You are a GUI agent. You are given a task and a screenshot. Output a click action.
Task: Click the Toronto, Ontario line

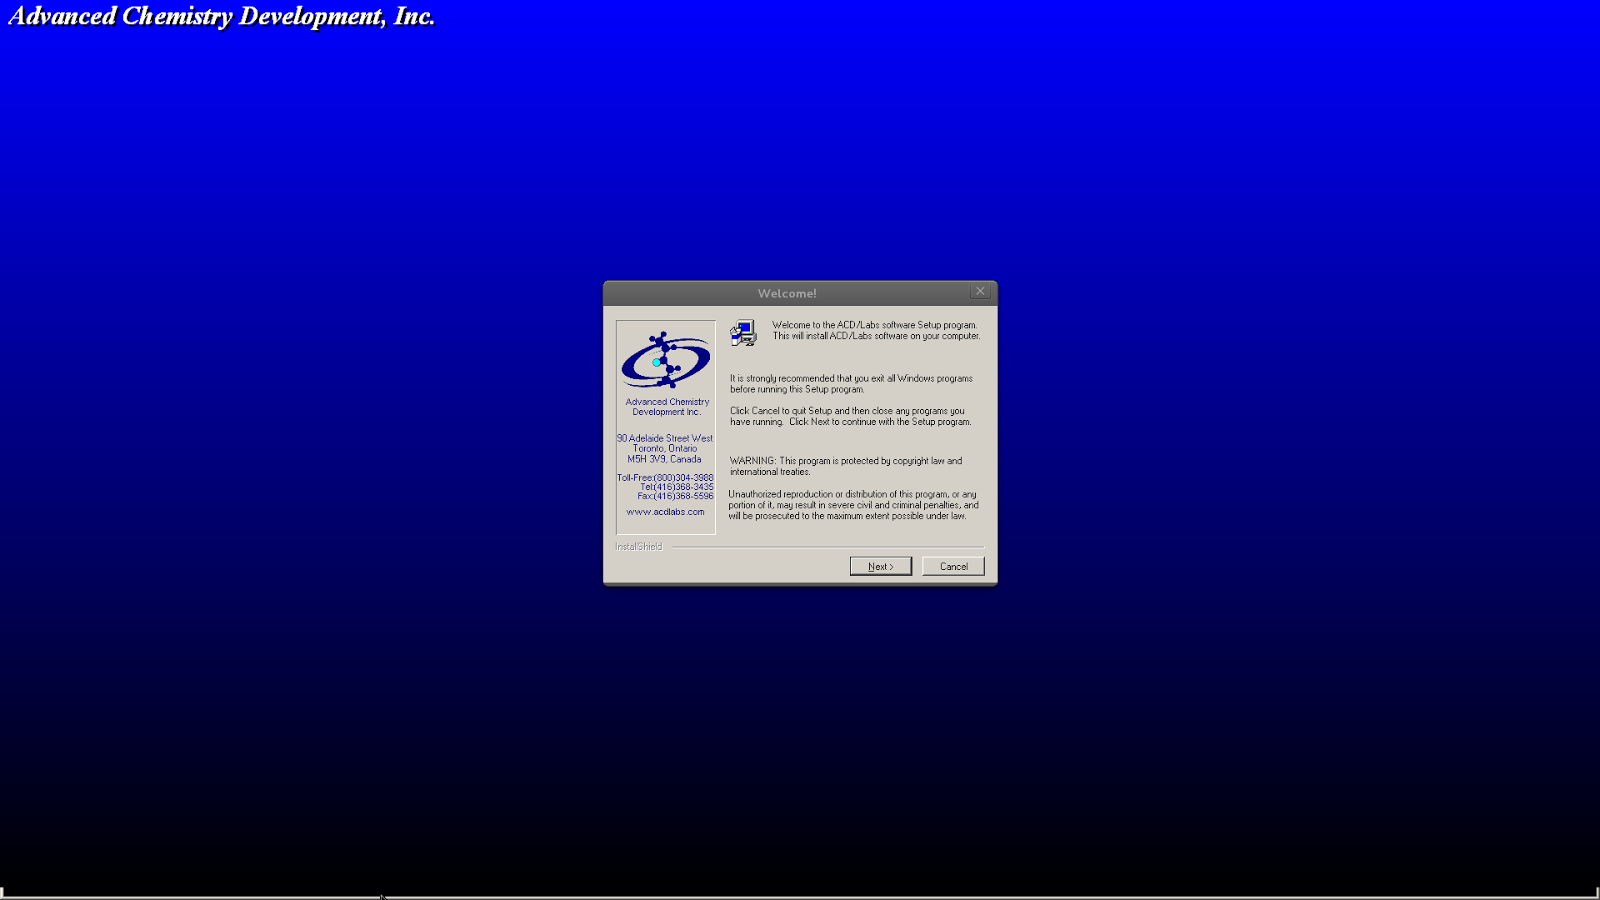tap(665, 449)
